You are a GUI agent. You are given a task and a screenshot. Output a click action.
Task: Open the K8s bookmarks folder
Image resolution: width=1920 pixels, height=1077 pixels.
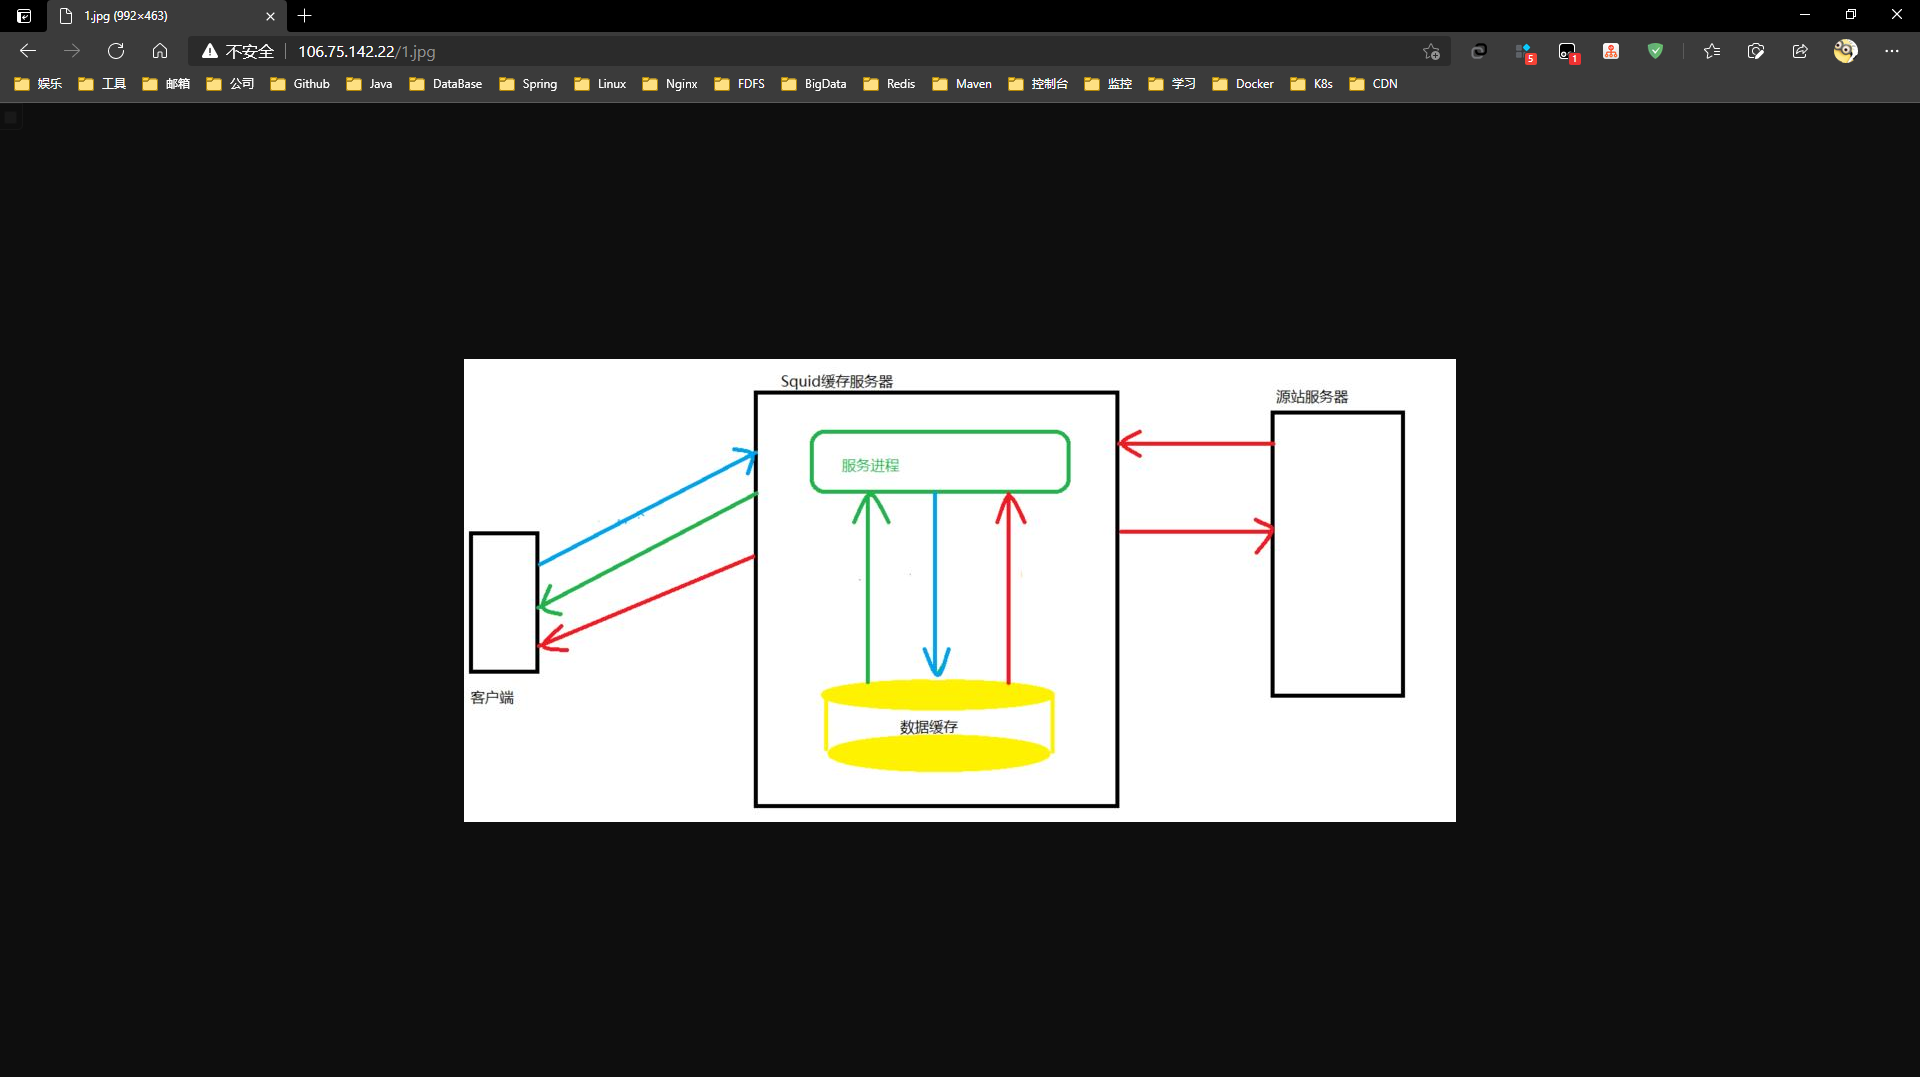tap(1311, 84)
